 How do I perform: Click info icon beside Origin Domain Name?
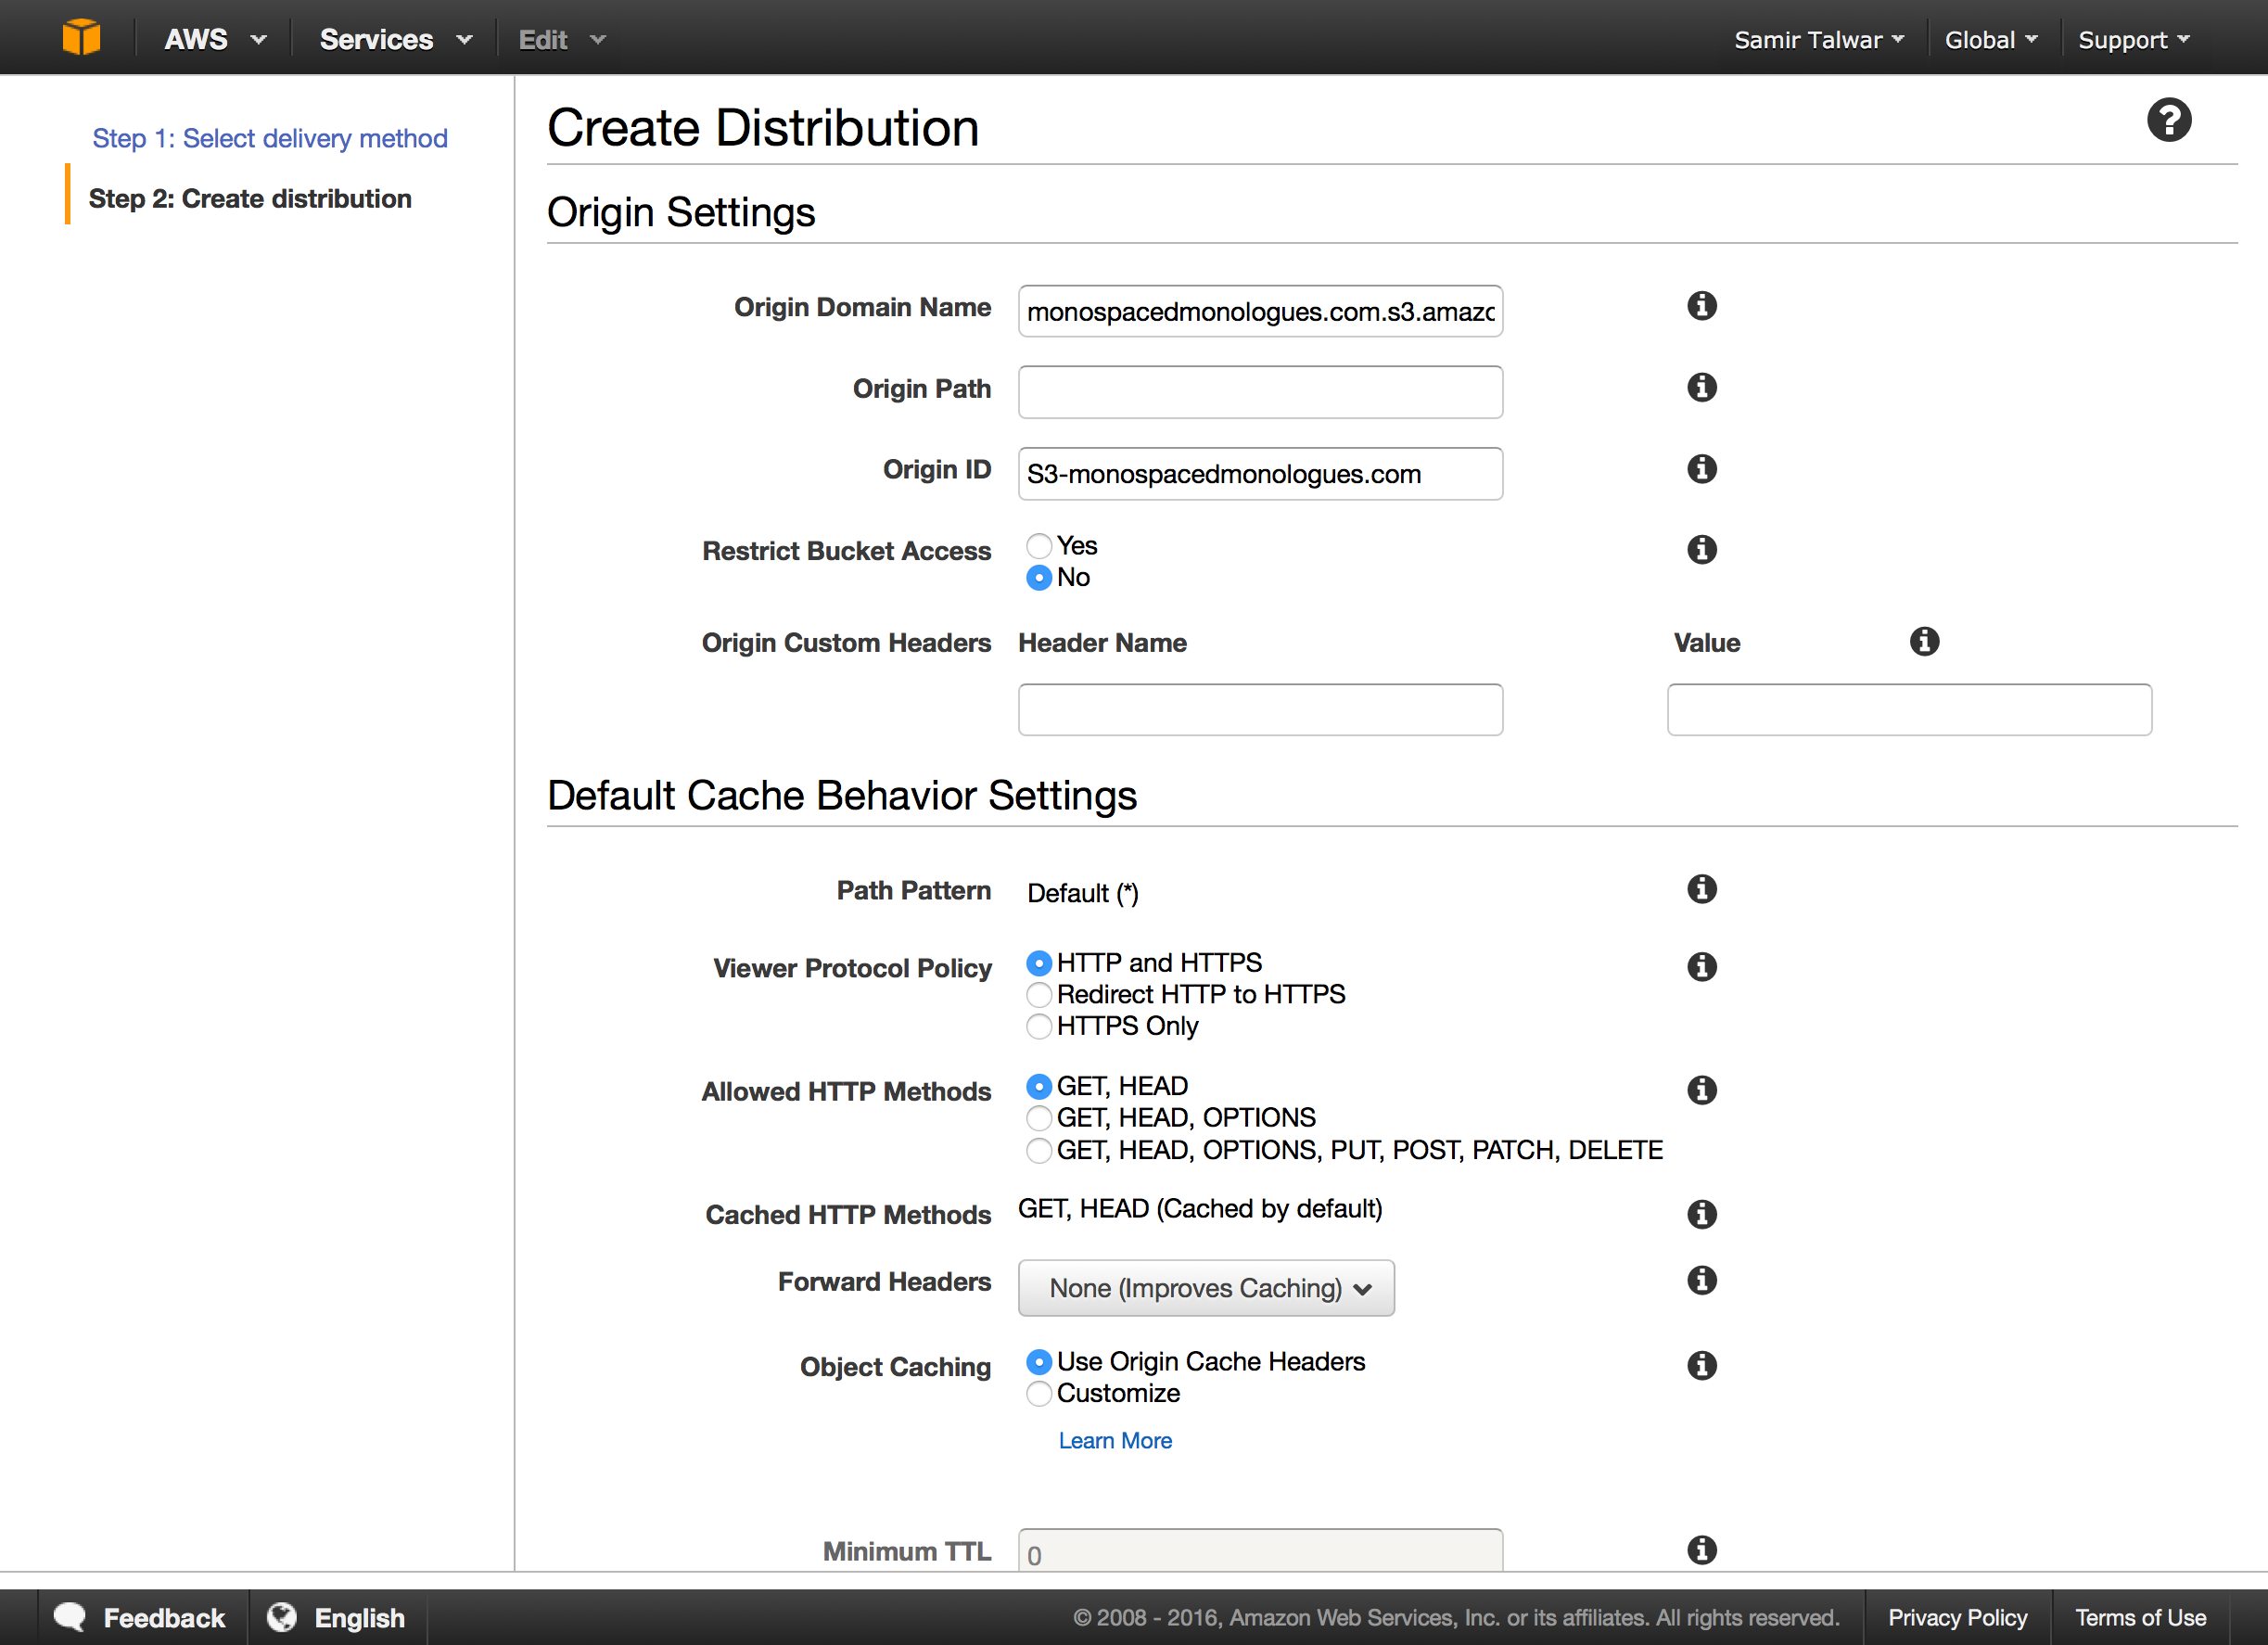1701,306
